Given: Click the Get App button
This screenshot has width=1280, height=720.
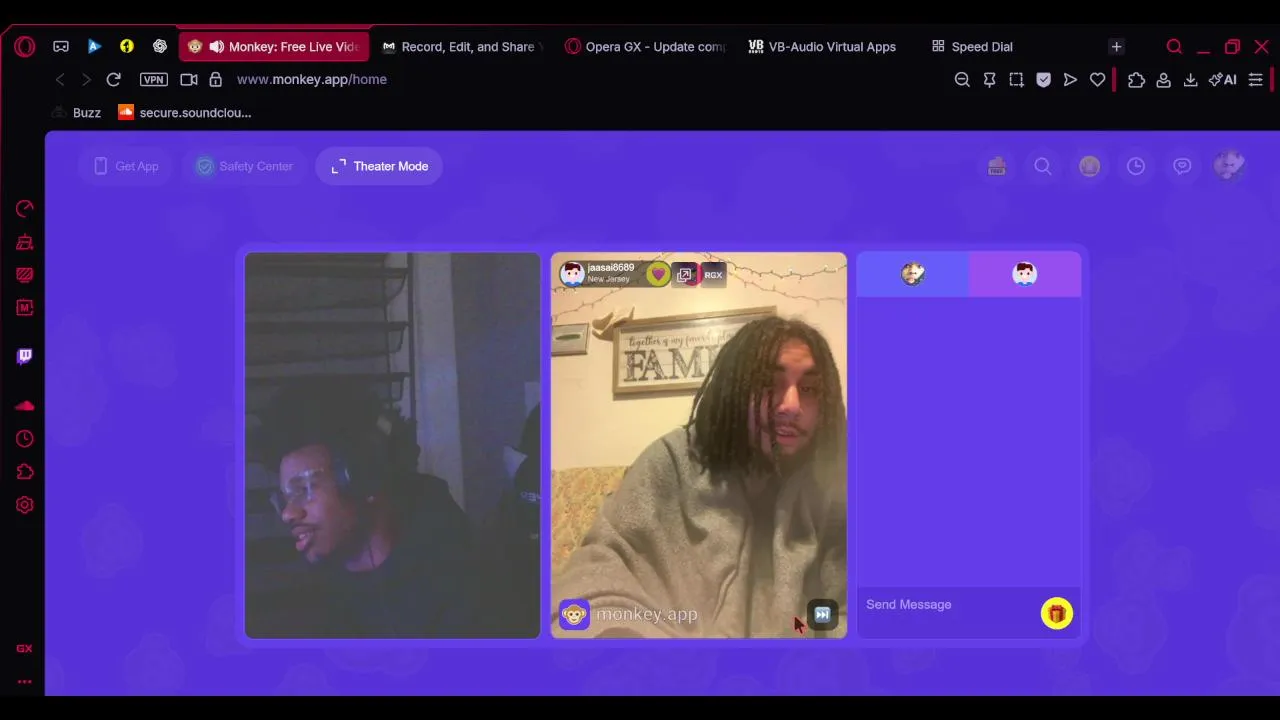Looking at the screenshot, I should (126, 166).
